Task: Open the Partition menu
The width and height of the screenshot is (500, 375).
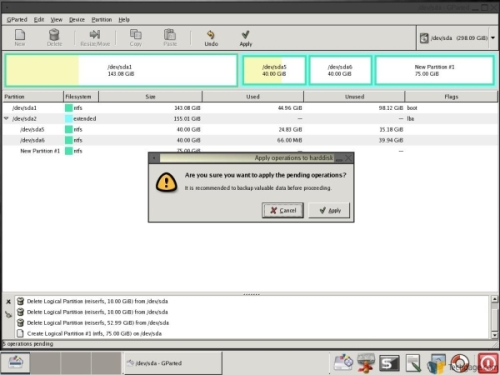Action: click(102, 20)
